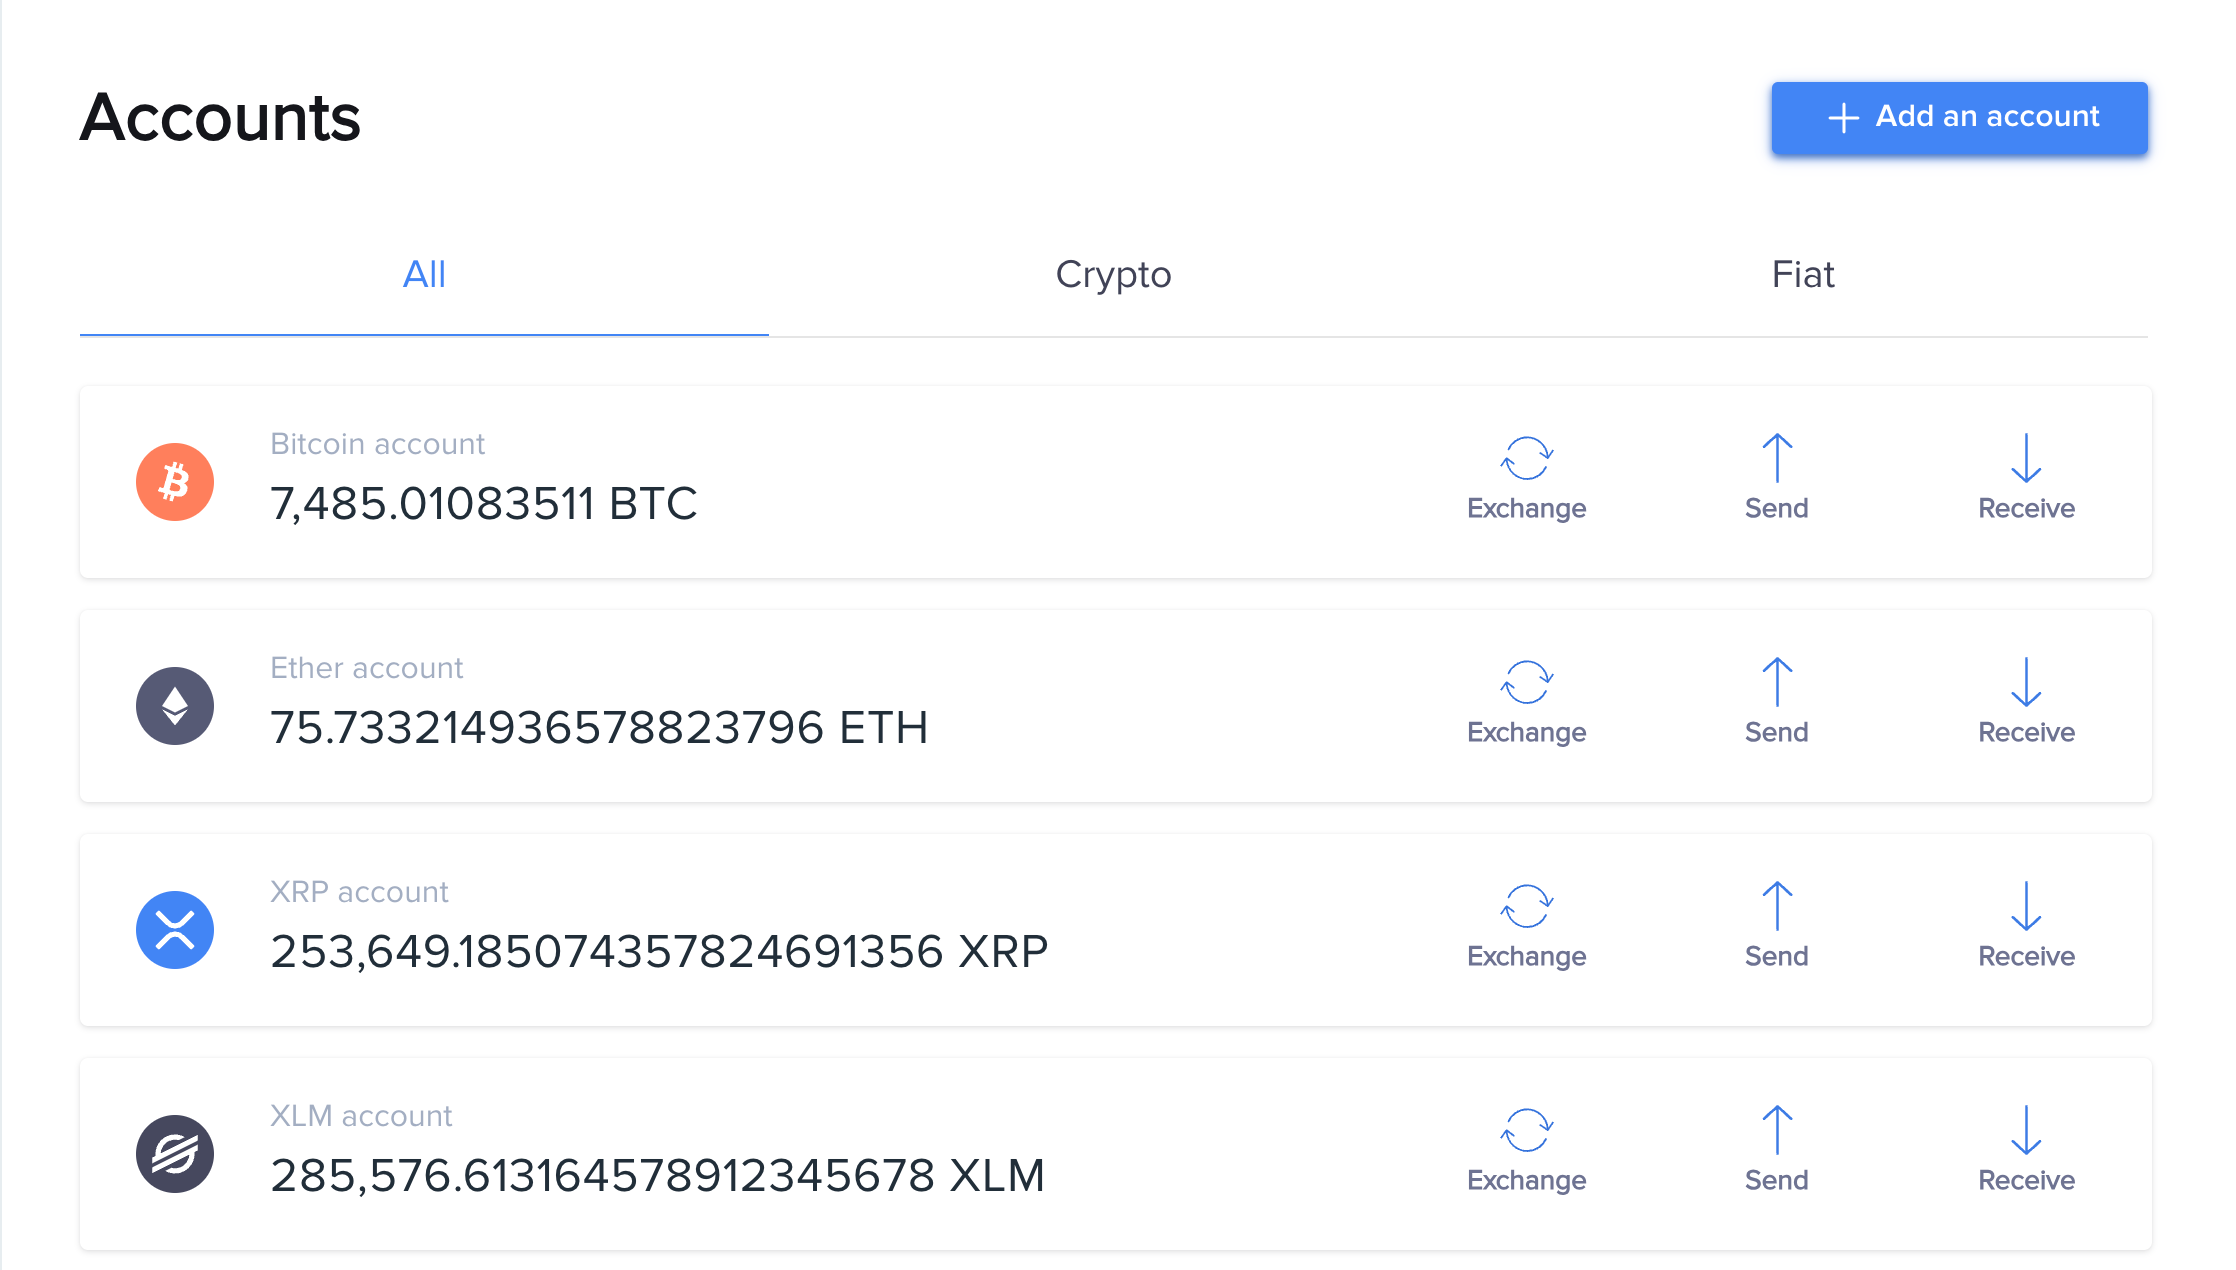Click the Ether coin logo icon

[x=175, y=706]
